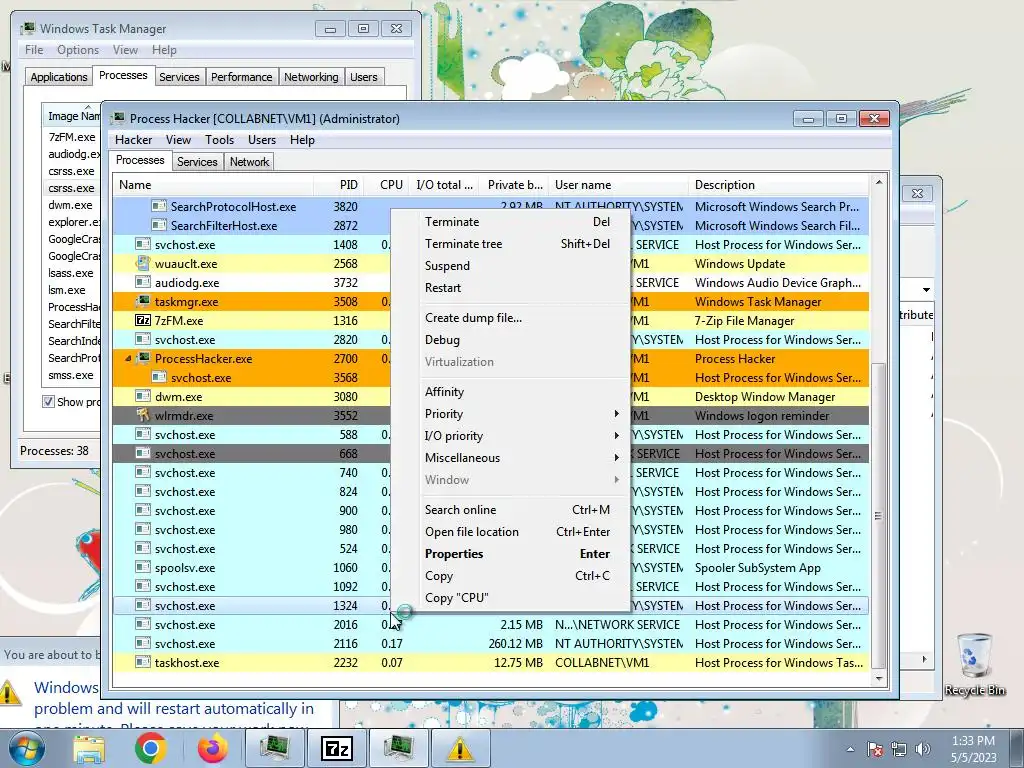Click the dwm.exe process icon
Viewport: 1024px width, 768px height.
pyautogui.click(x=142, y=396)
